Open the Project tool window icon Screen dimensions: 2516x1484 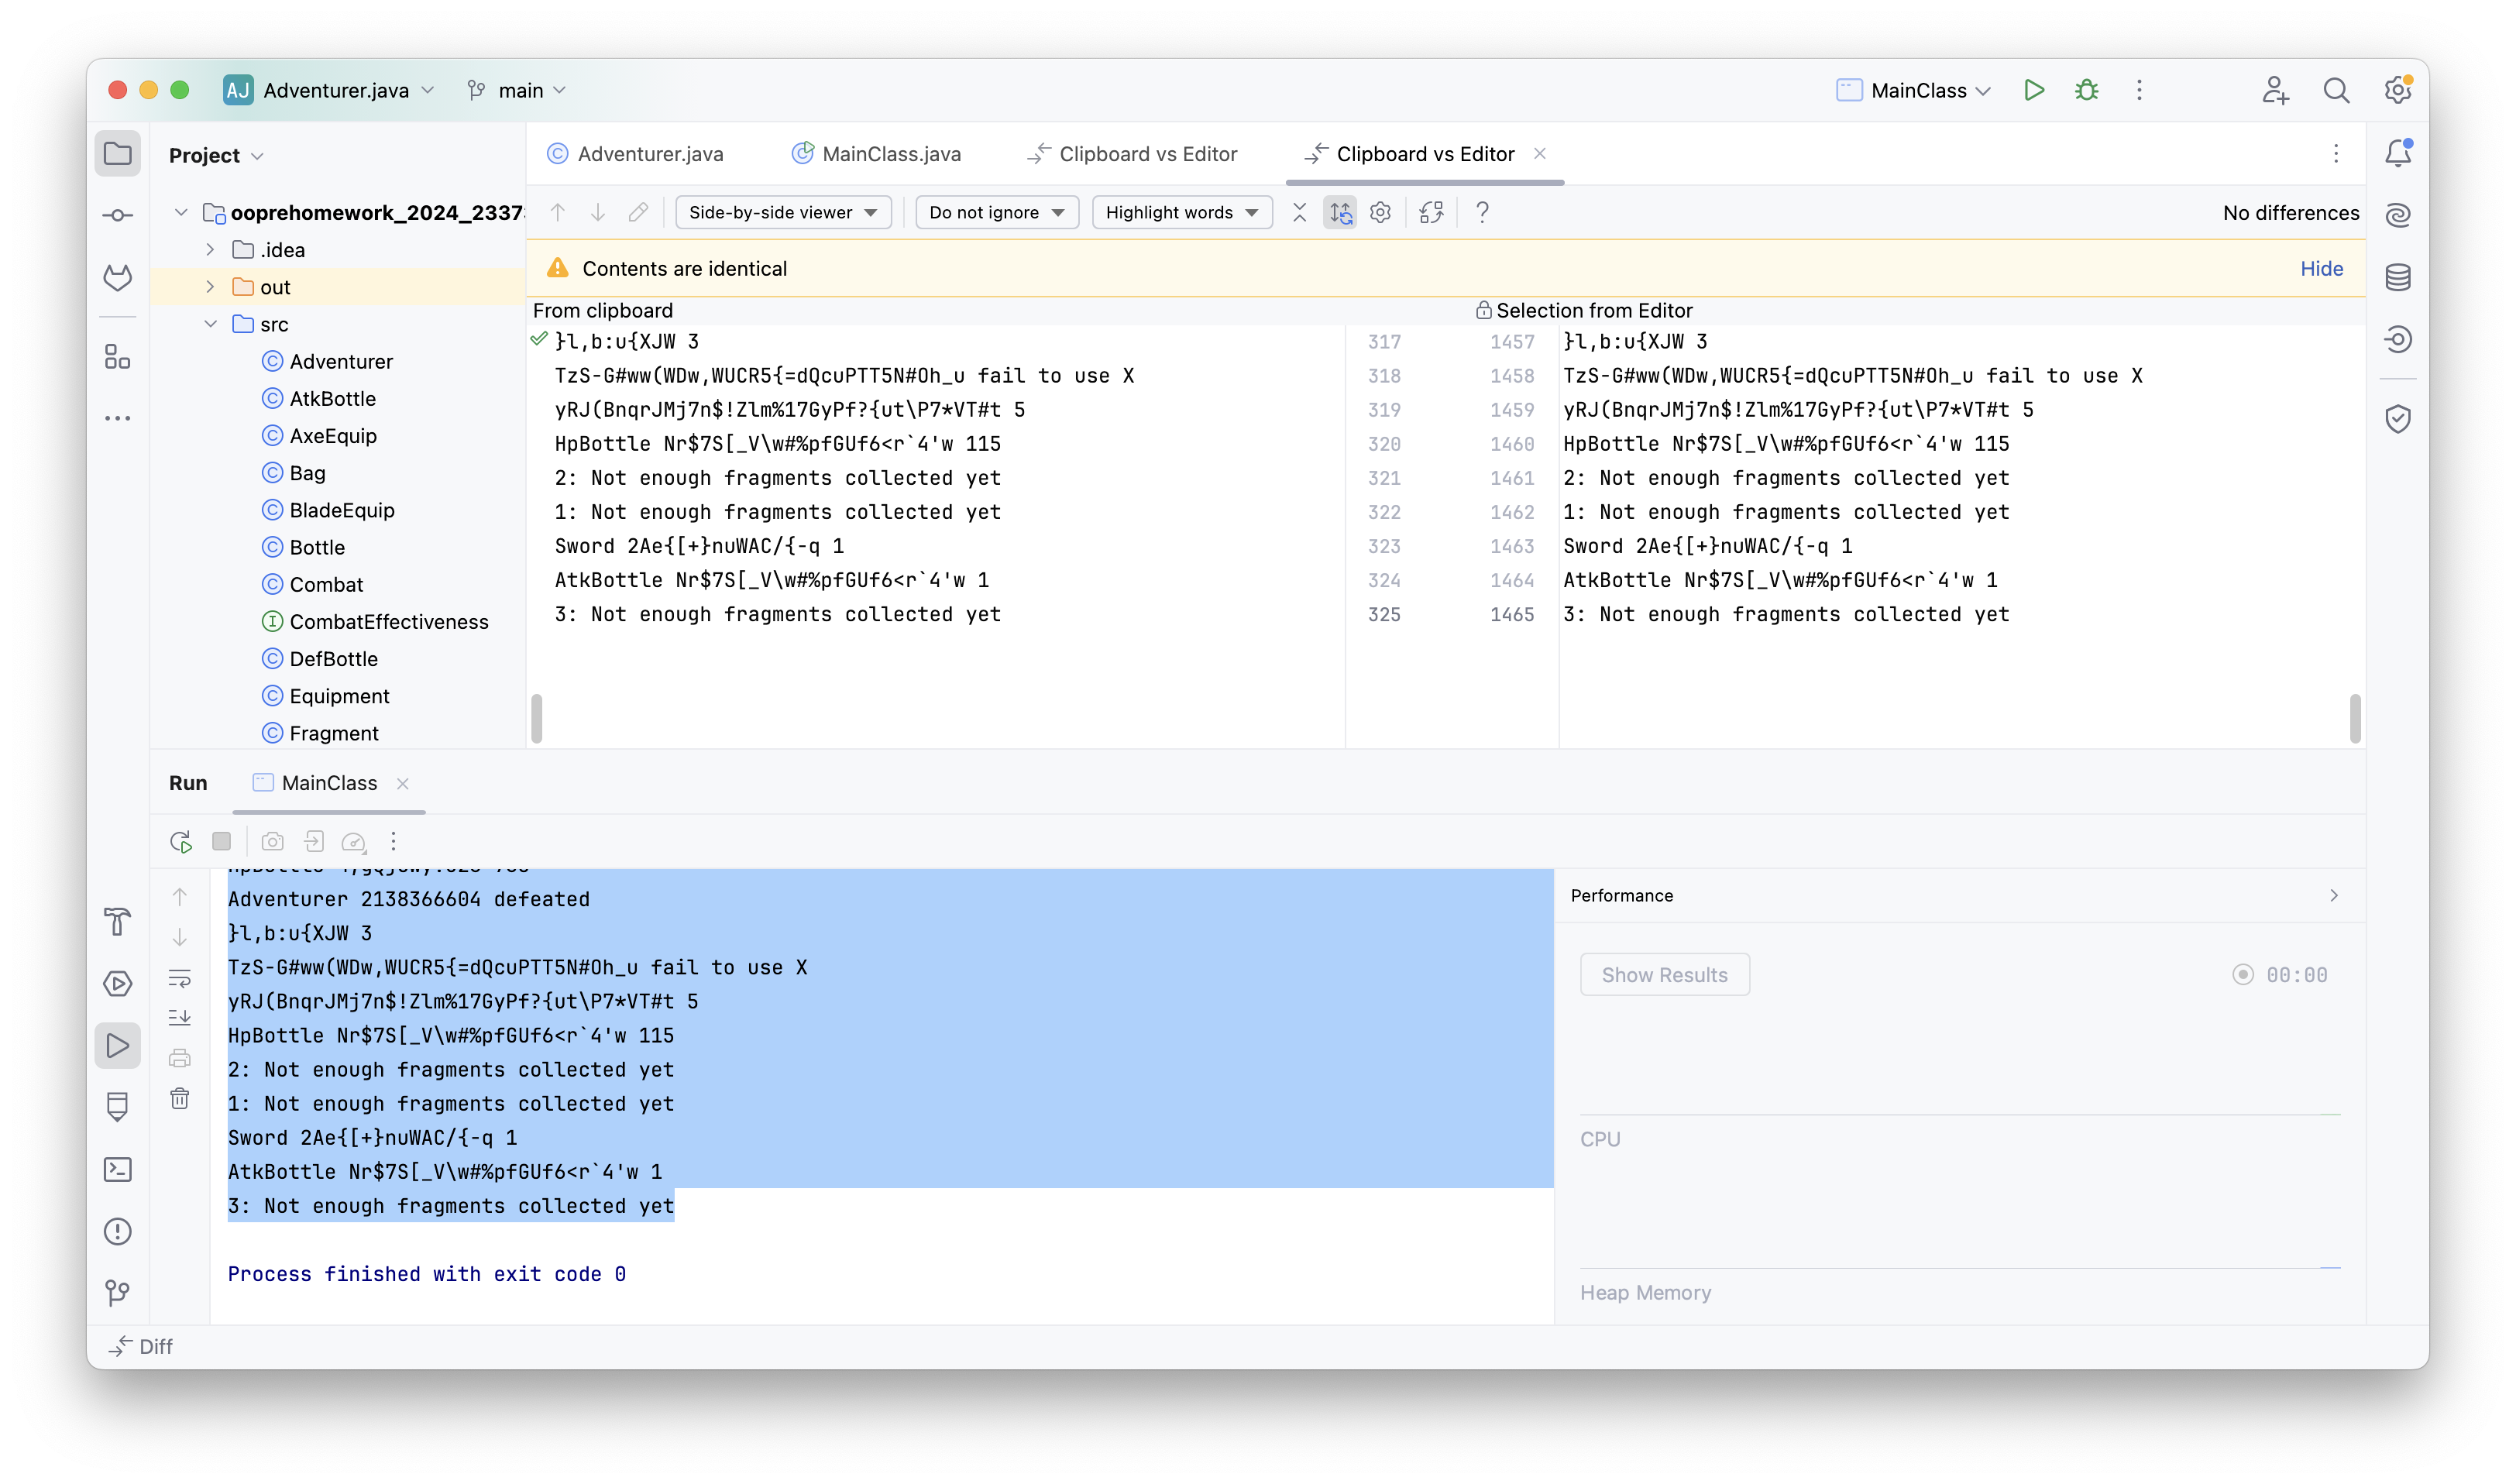coord(118,154)
